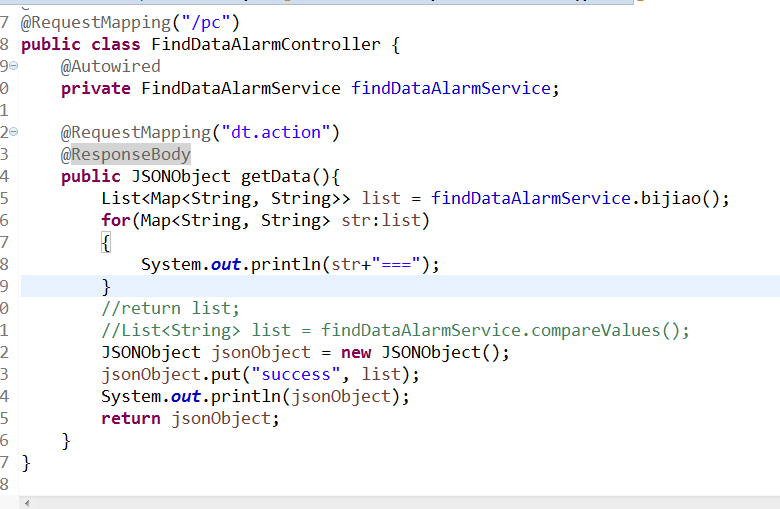Click the getData method name
This screenshot has height=509, width=780.
point(276,176)
